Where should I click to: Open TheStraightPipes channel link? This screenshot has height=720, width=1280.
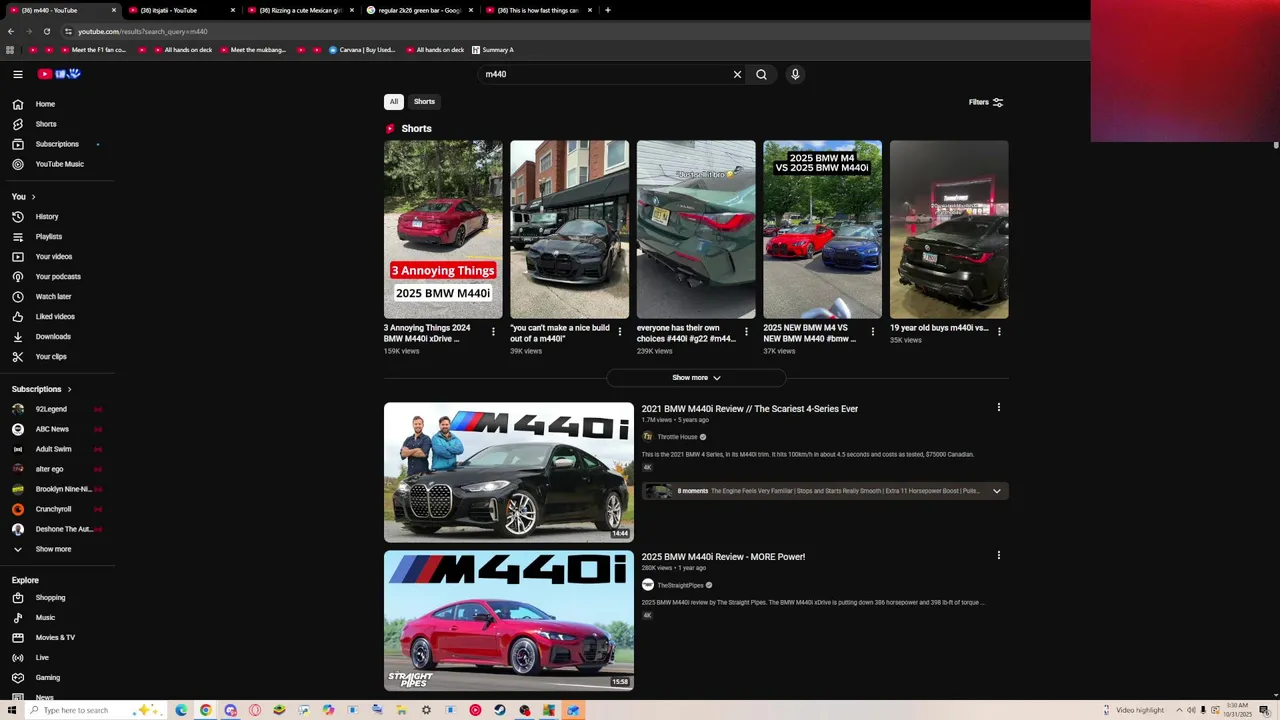680,585
